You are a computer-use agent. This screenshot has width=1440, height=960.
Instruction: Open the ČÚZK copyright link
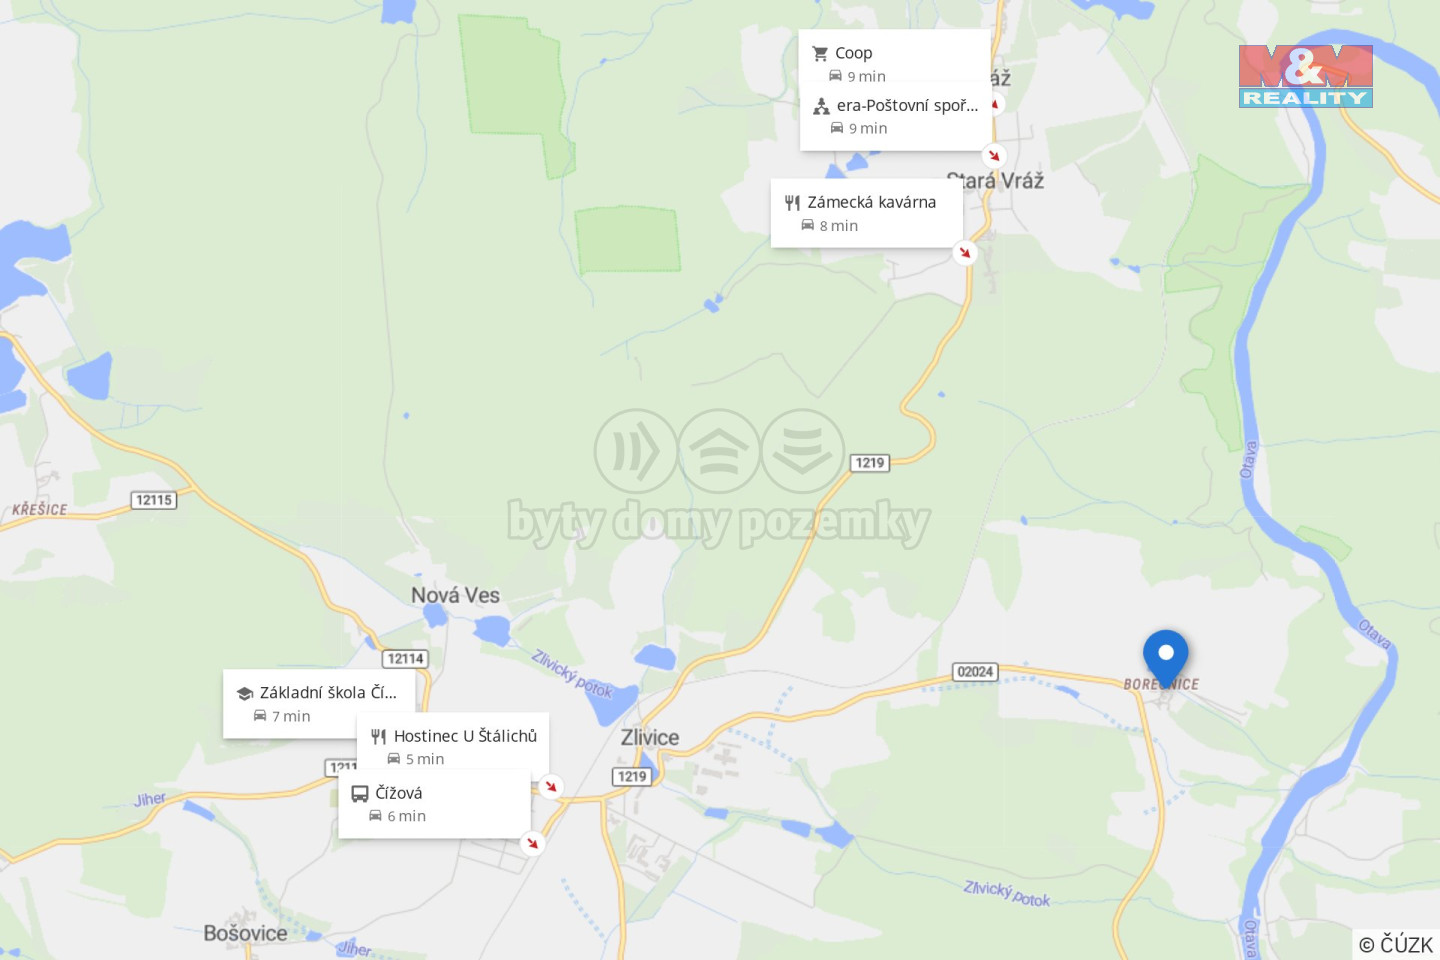1396,944
